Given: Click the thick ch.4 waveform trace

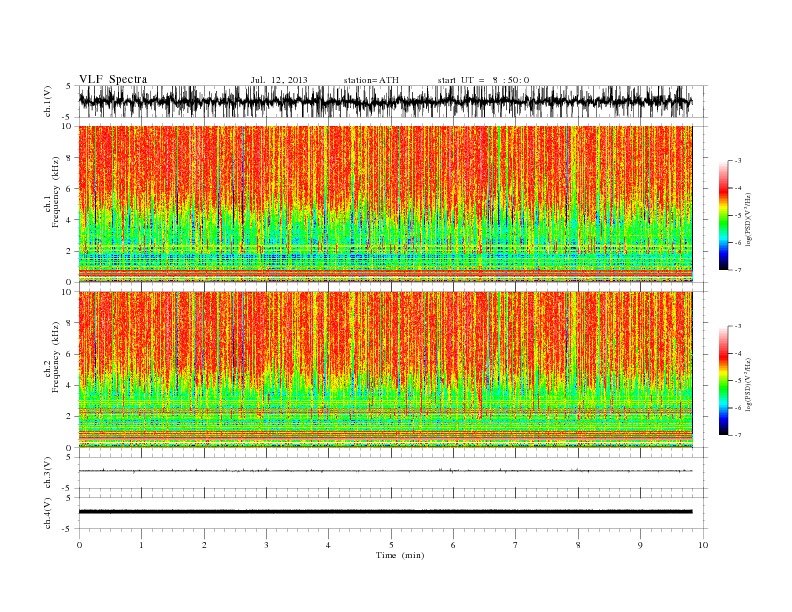Looking at the screenshot, I should pos(385,512).
